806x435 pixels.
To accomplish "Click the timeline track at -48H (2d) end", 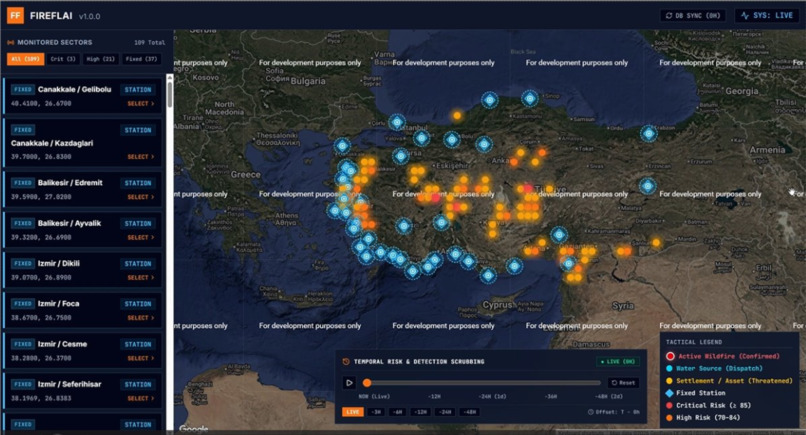I will 599,383.
